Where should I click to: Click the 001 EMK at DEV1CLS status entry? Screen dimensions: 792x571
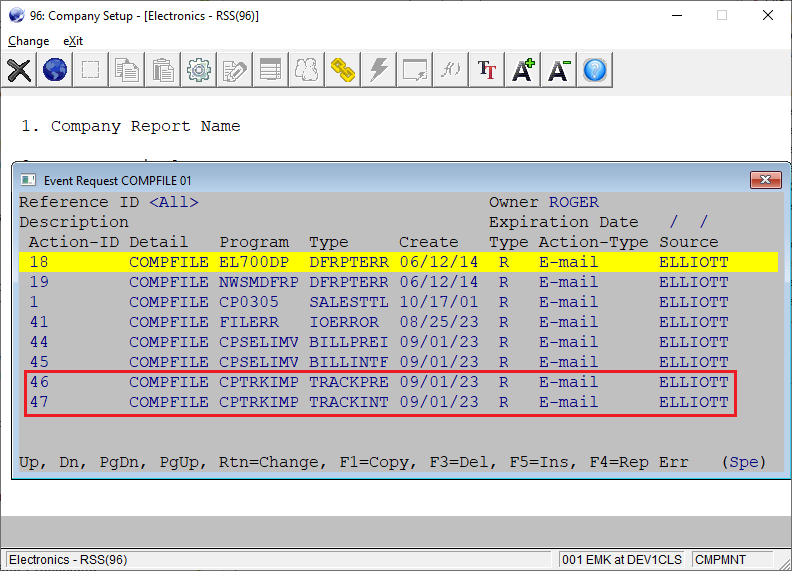coord(621,559)
